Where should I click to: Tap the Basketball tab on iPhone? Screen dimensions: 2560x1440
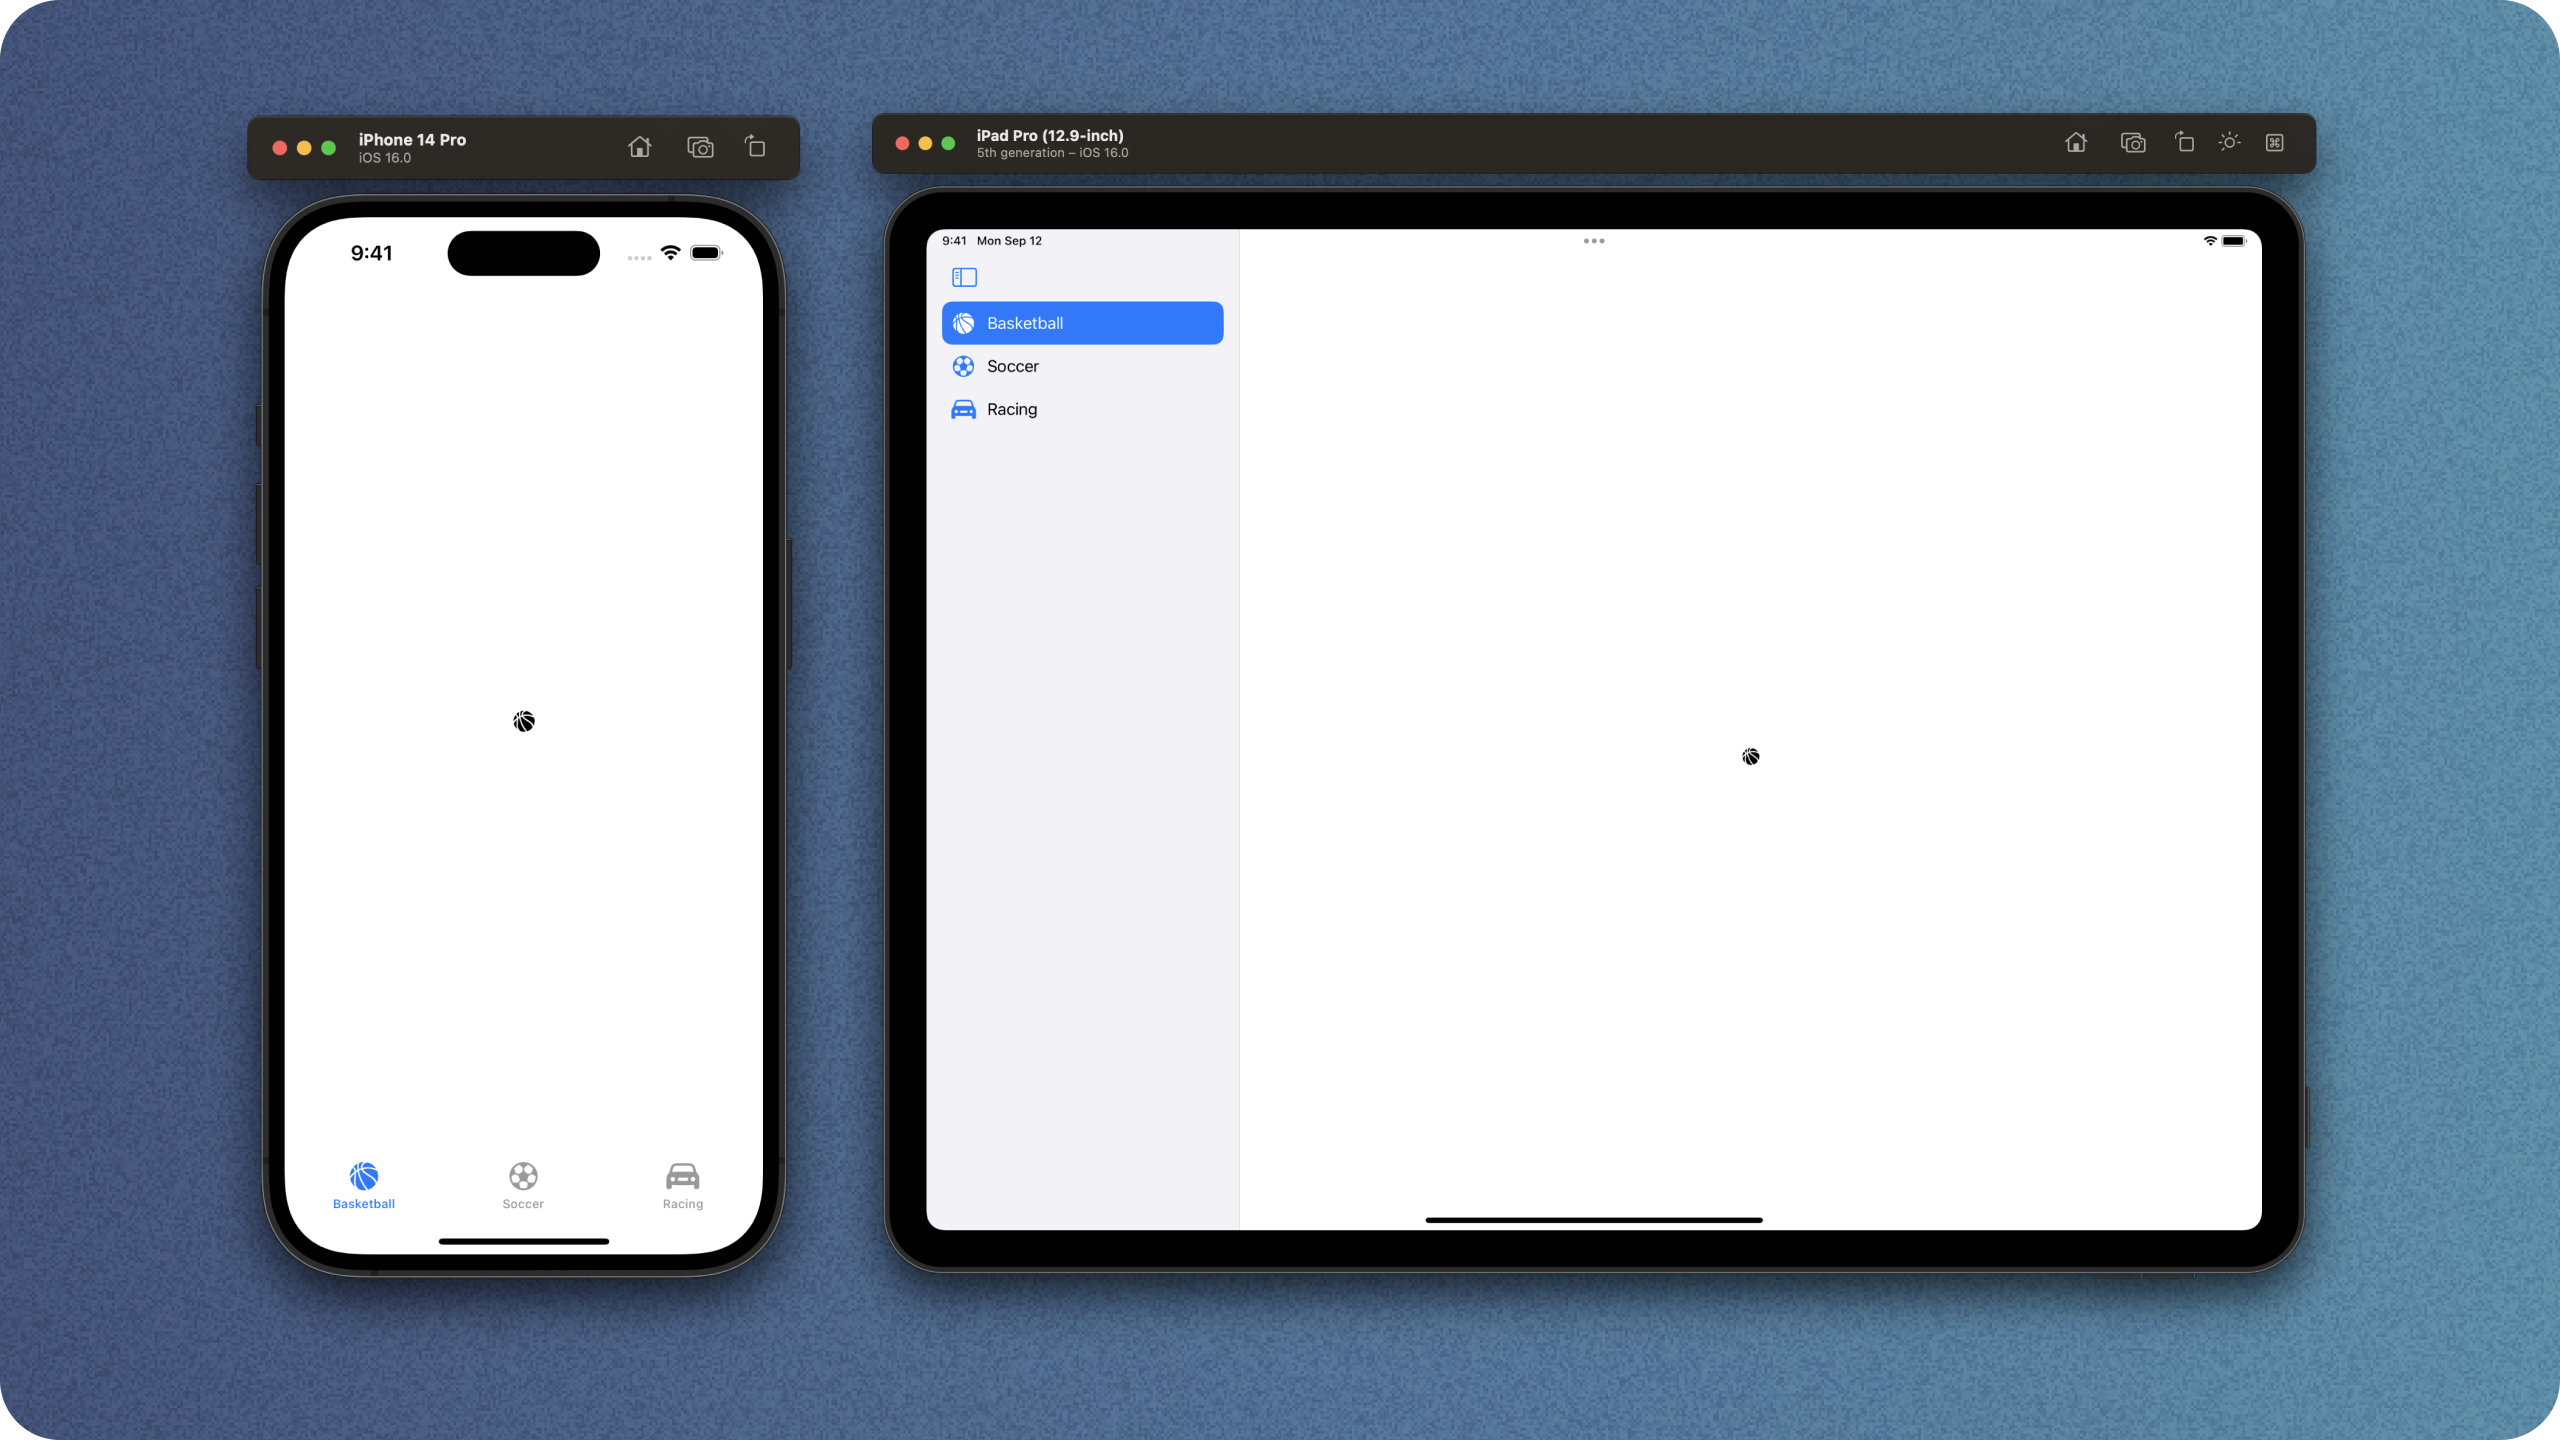(x=364, y=1185)
